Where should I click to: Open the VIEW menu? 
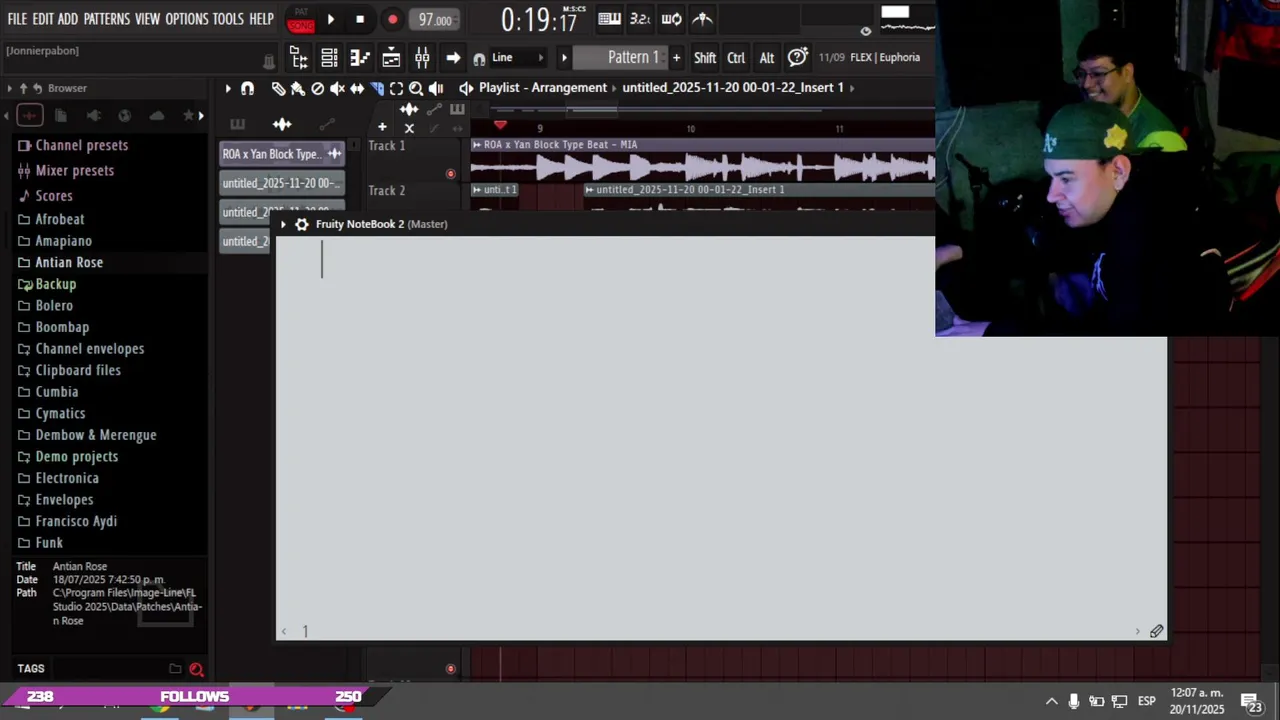click(x=147, y=19)
